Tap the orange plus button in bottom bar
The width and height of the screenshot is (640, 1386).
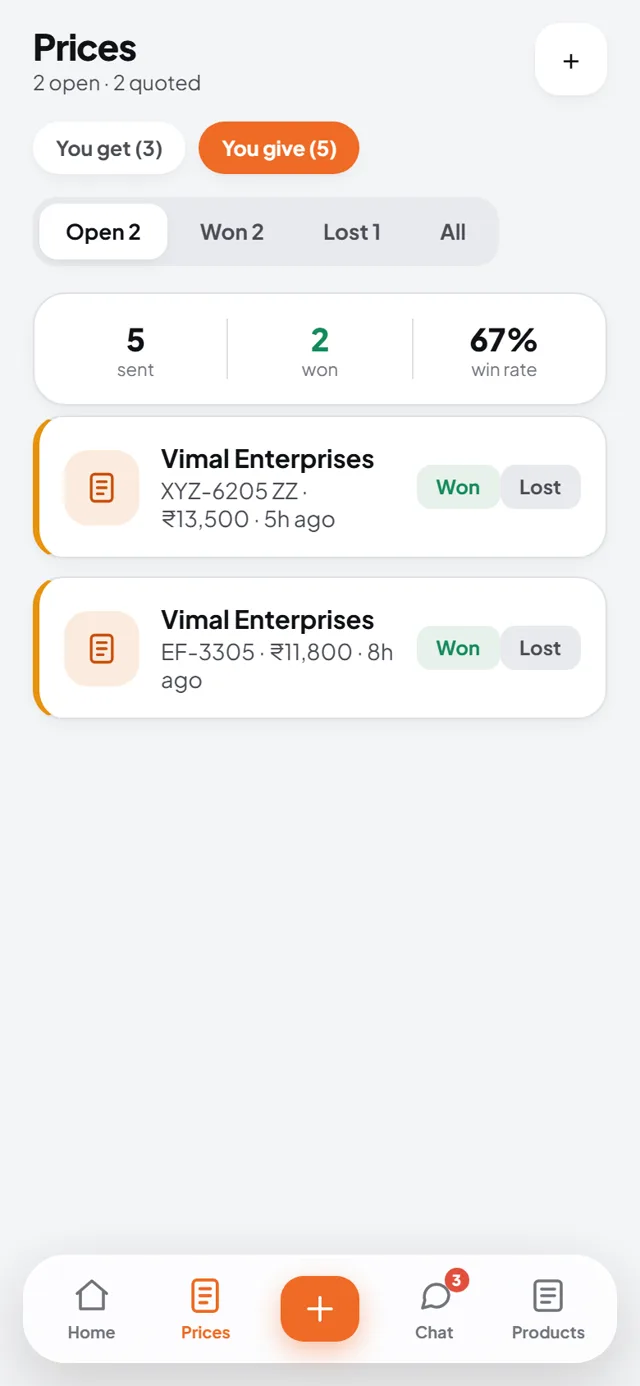coord(320,1309)
